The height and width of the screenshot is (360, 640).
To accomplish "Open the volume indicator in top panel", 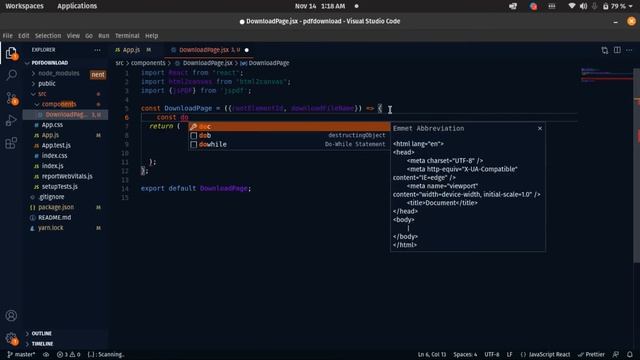I will tap(583, 6).
